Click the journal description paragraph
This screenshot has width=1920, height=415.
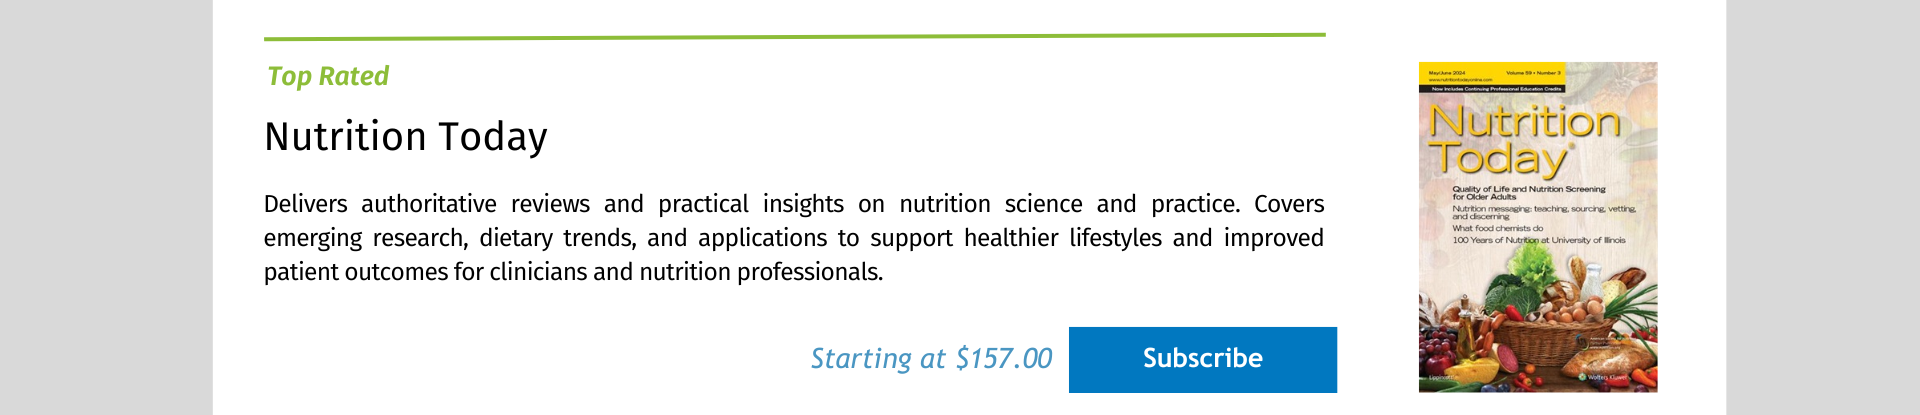tap(793, 238)
